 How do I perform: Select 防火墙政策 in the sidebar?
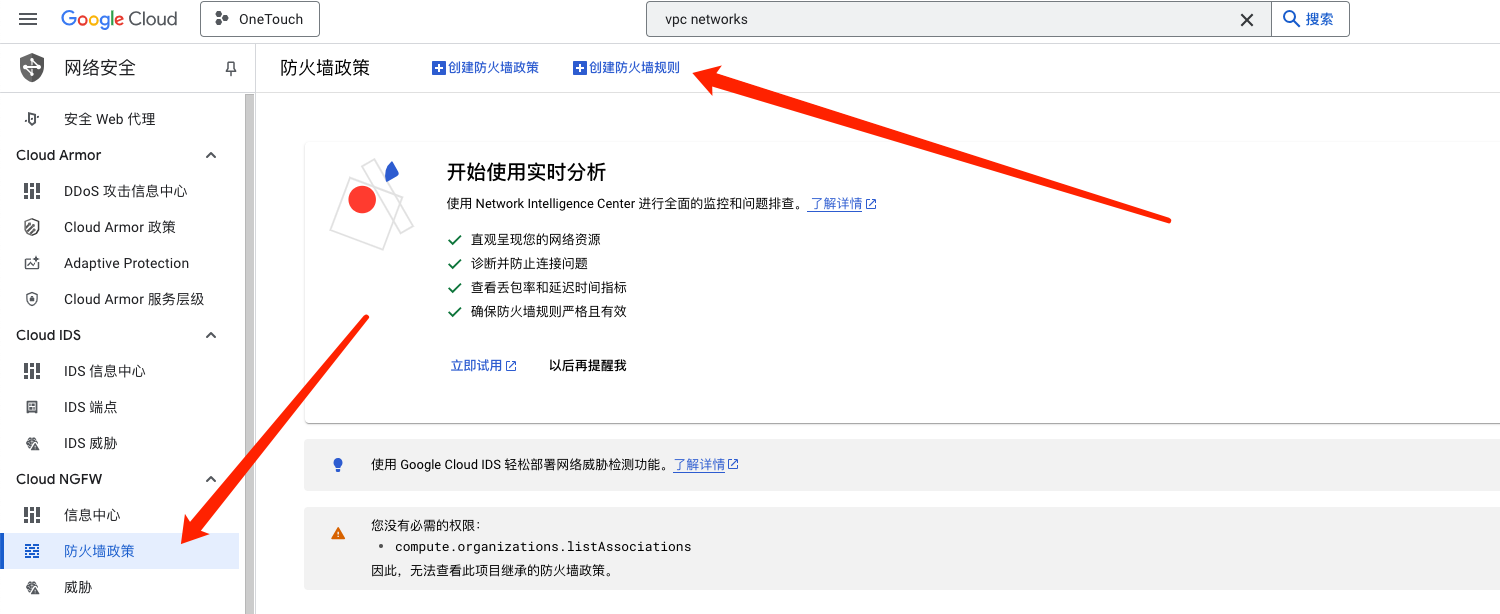click(99, 551)
